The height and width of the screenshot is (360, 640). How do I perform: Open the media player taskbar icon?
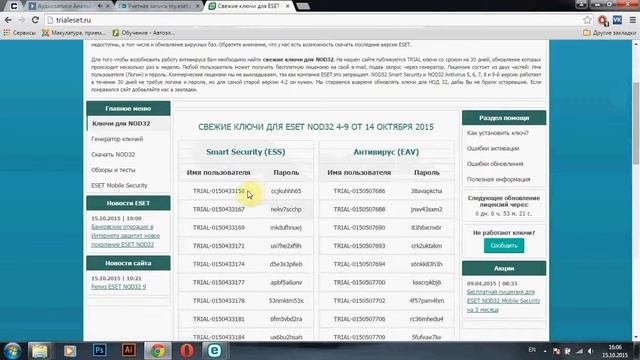pos(70,351)
